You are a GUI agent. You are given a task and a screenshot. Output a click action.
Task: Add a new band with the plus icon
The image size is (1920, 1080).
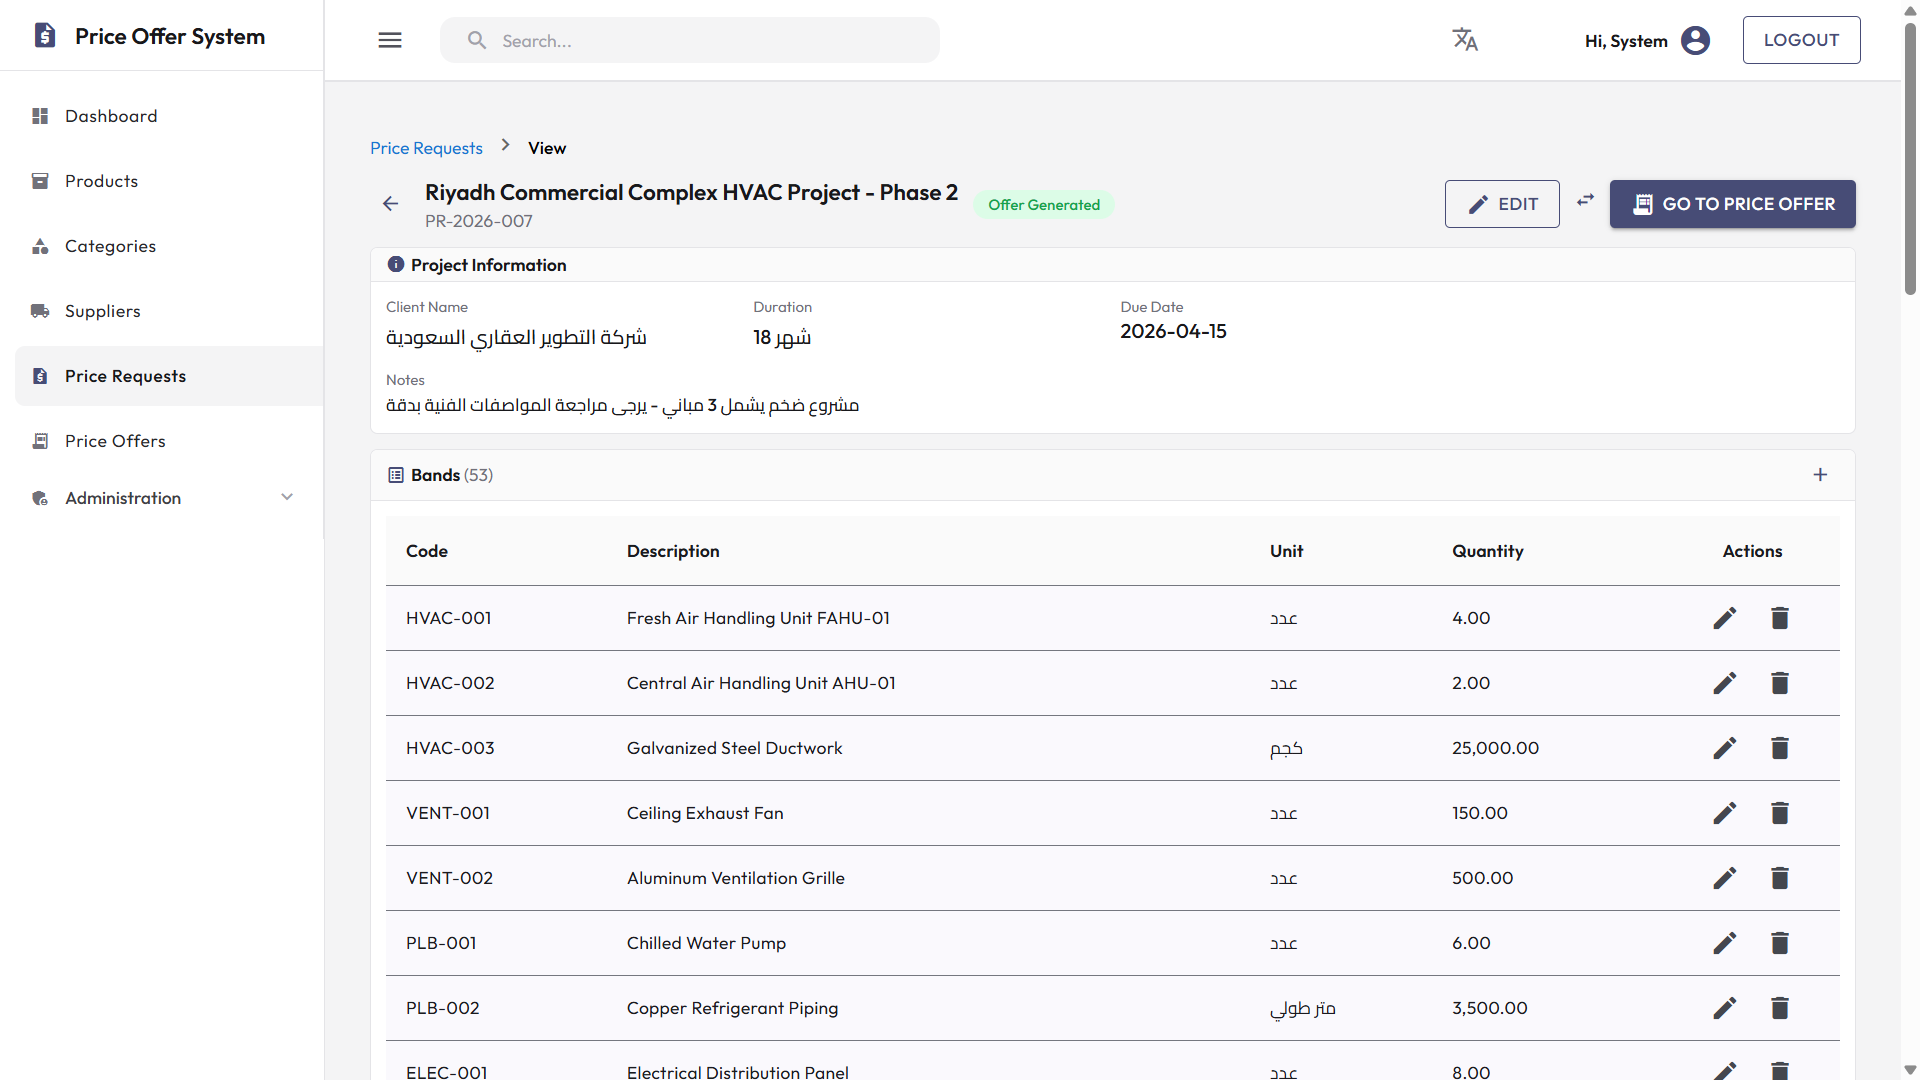1820,475
